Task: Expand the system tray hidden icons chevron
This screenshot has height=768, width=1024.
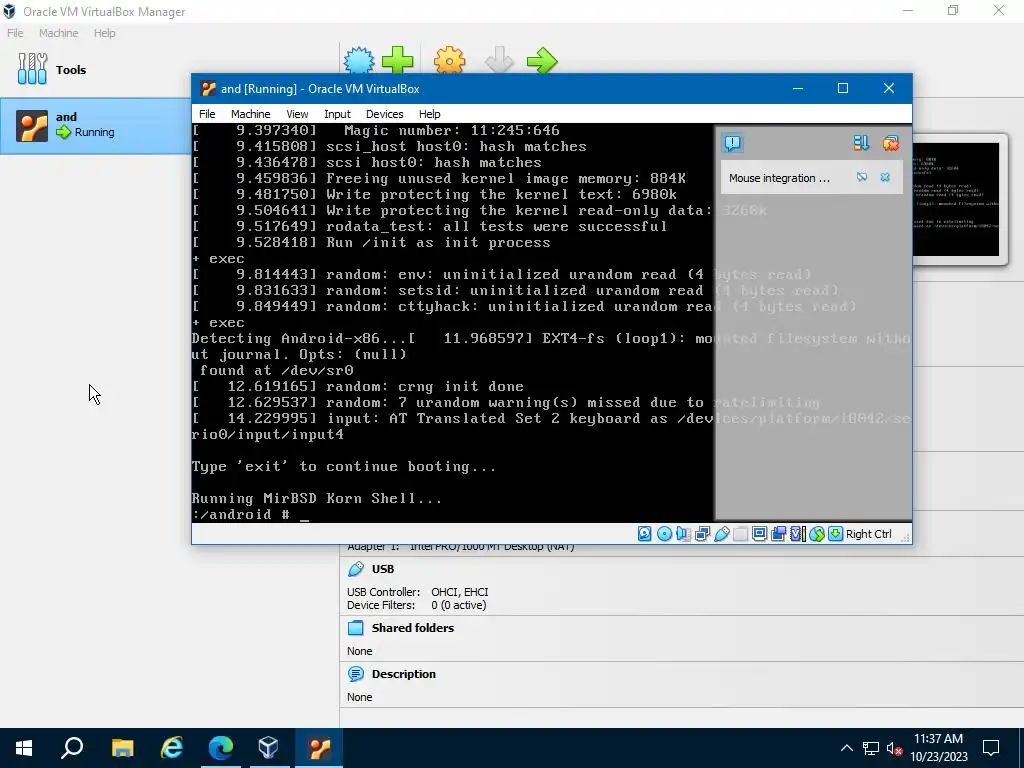Action: (846, 748)
